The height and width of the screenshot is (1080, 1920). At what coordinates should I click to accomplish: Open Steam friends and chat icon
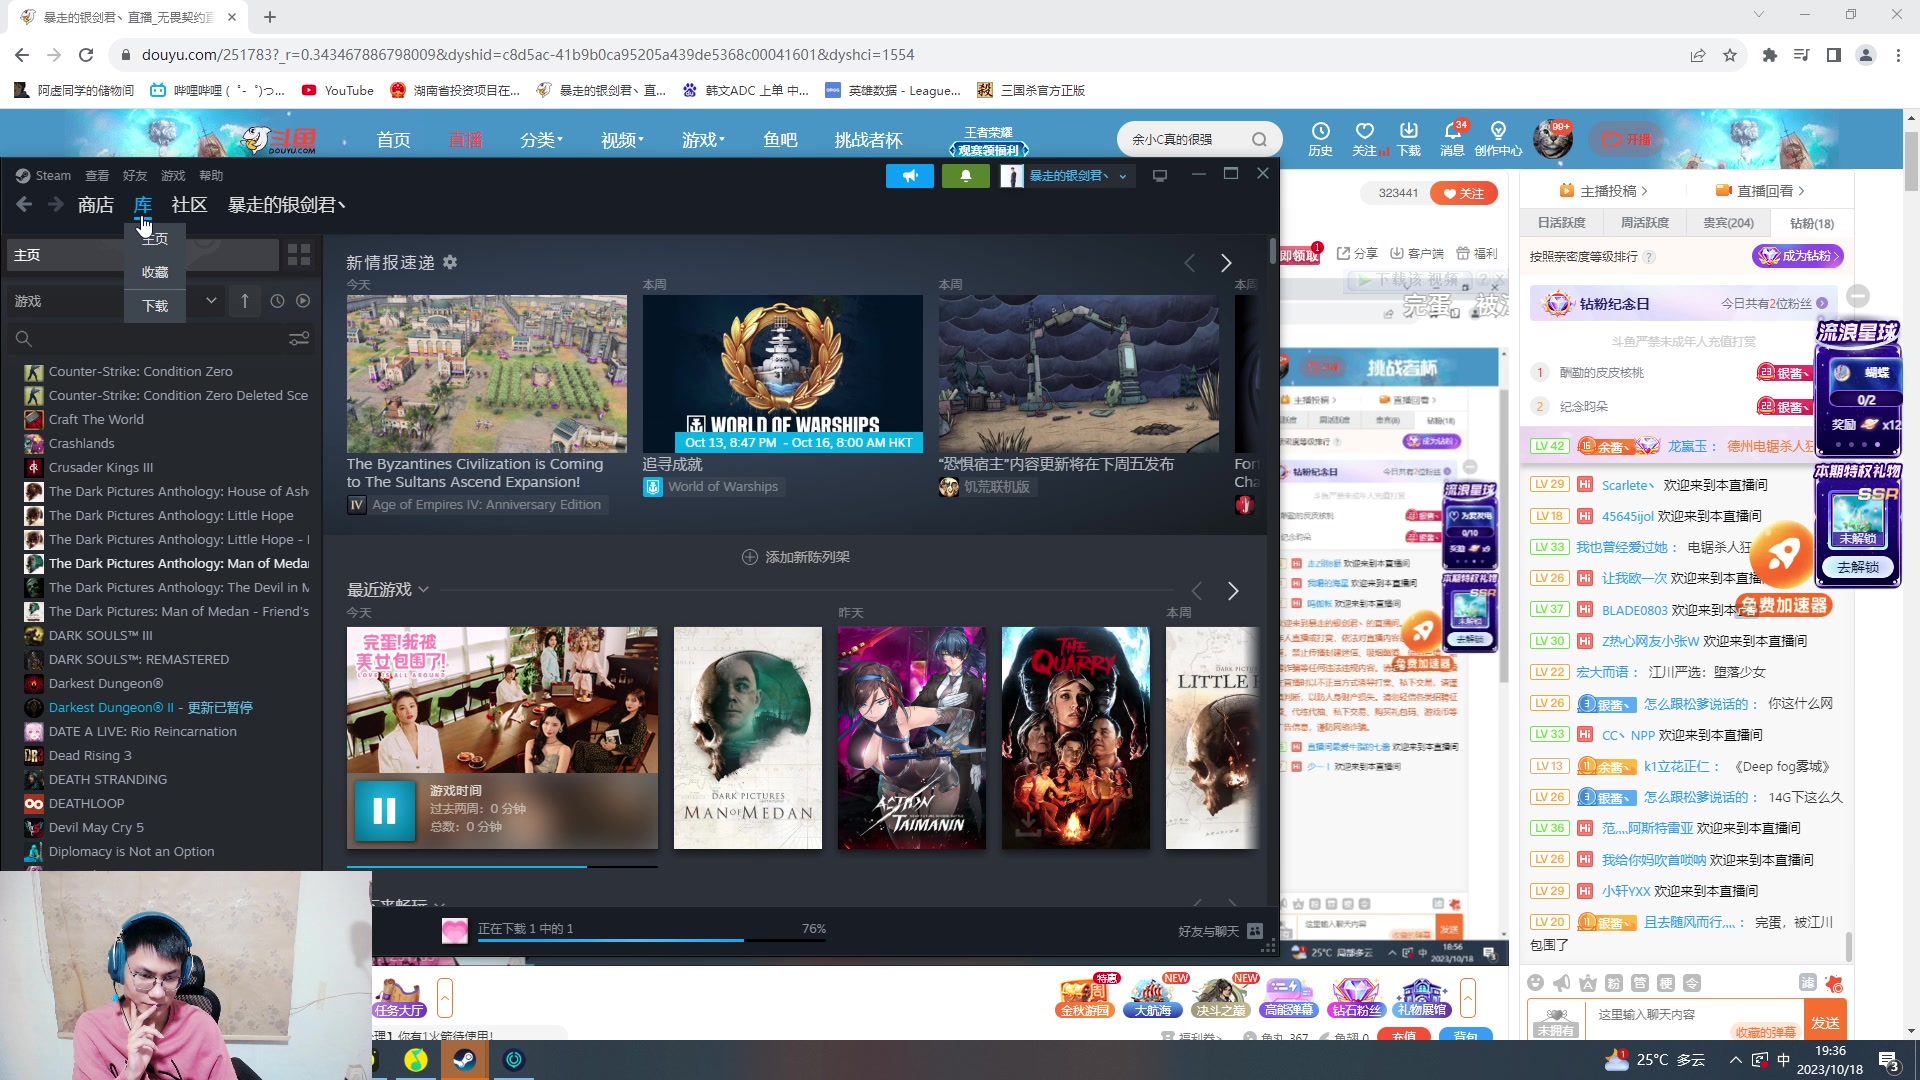click(x=1255, y=931)
